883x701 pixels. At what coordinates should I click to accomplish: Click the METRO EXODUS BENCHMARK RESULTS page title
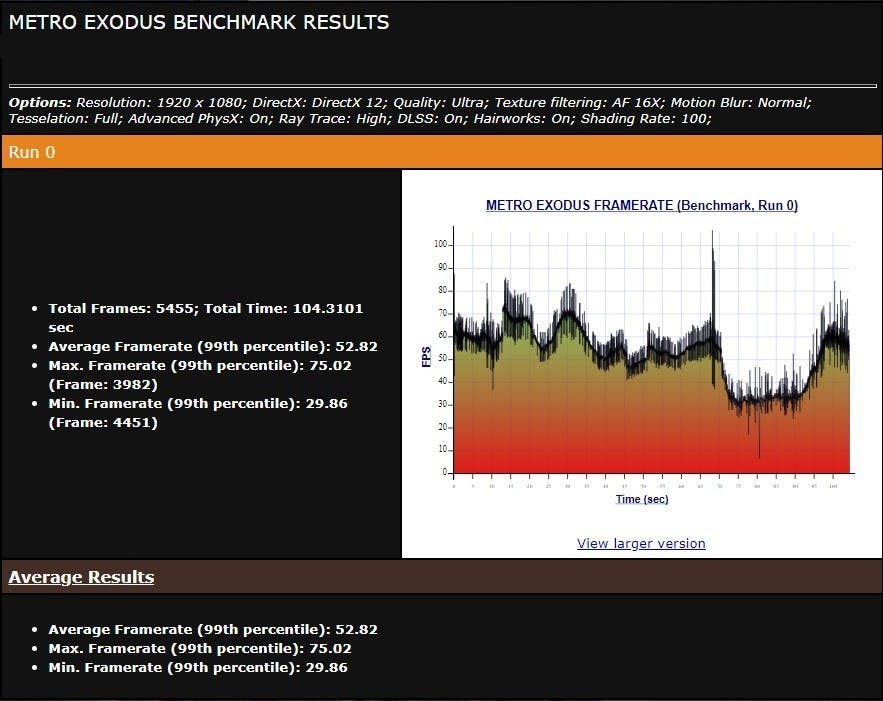[x=199, y=22]
